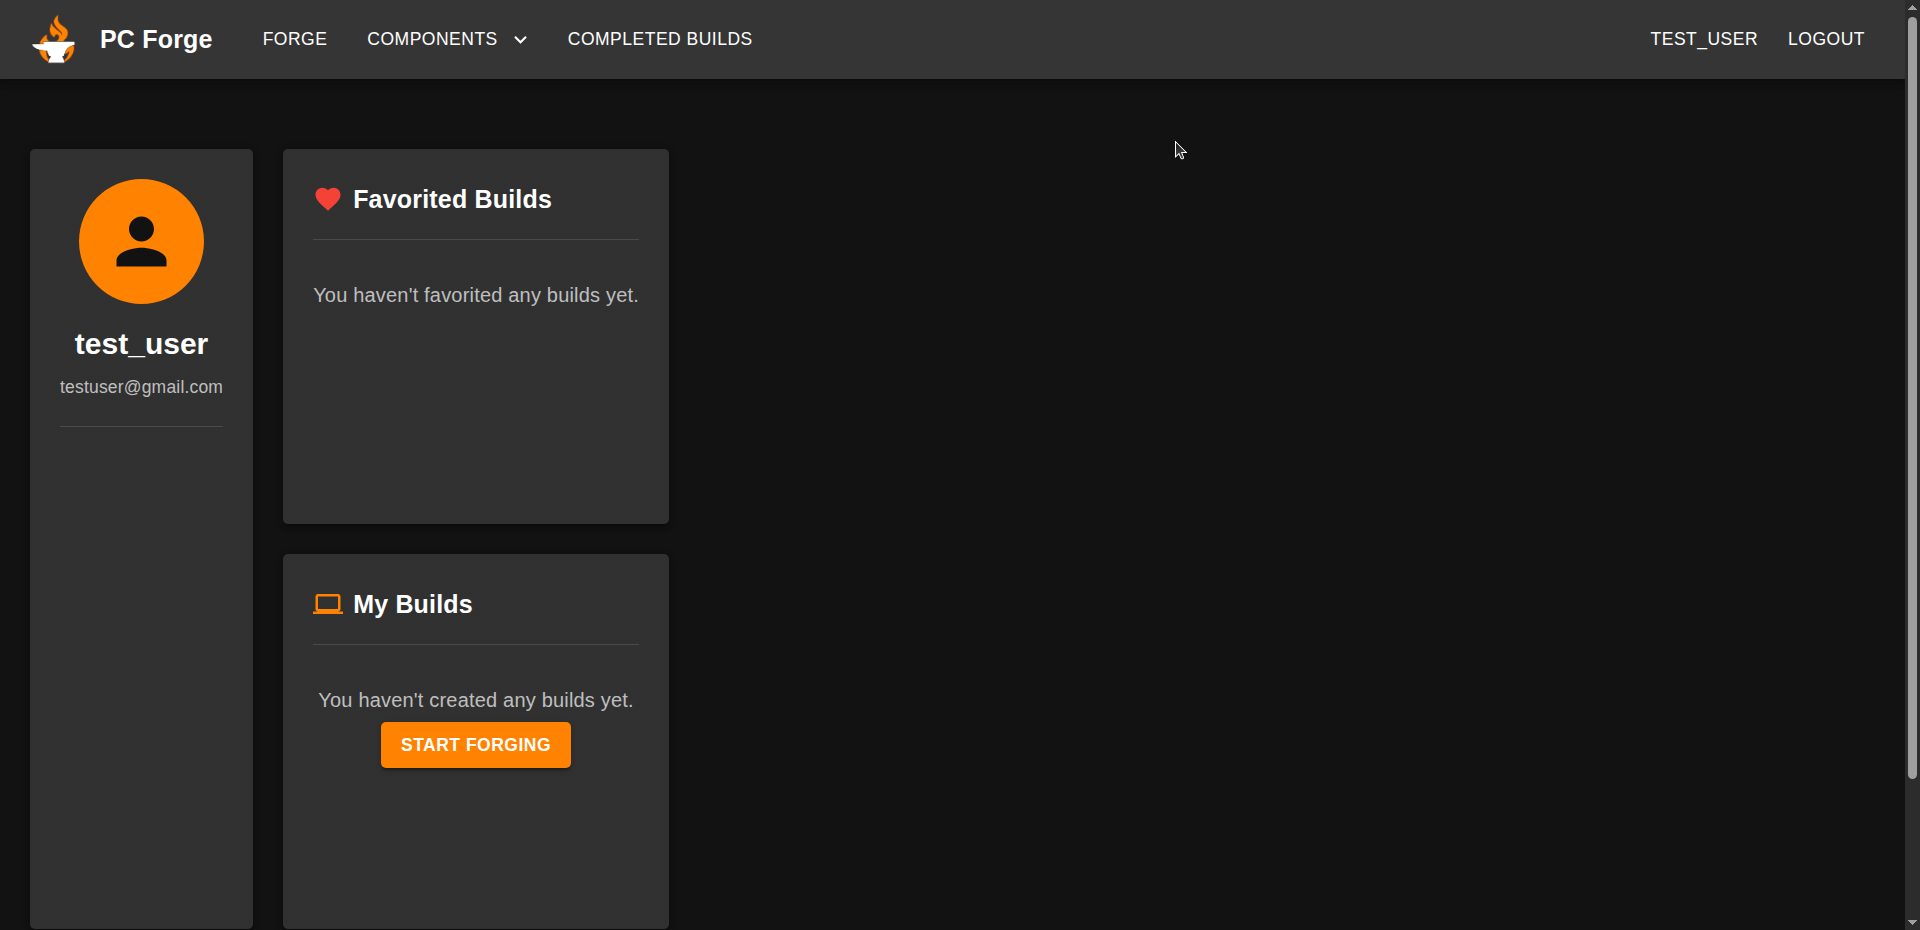Image resolution: width=1920 pixels, height=930 pixels.
Task: Click the red heart icon
Action: pyautogui.click(x=328, y=199)
